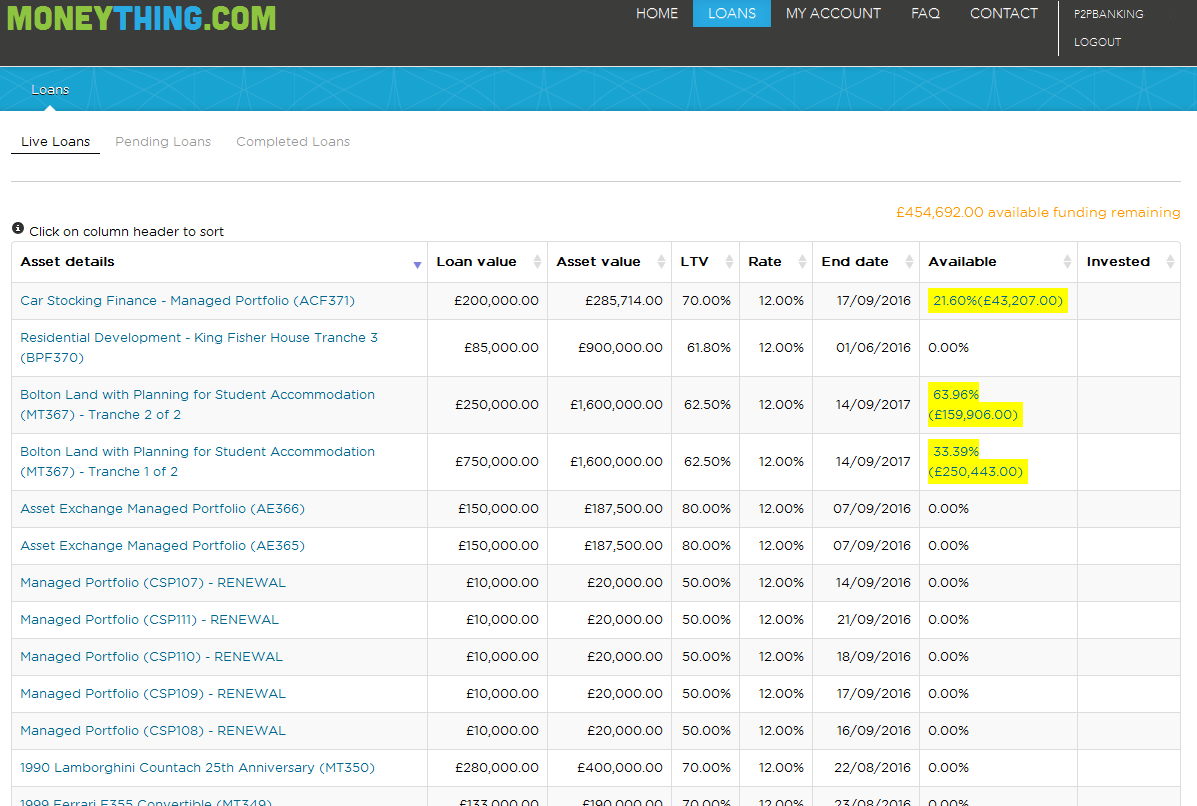Click the P2PBANKING user link

point(1108,14)
